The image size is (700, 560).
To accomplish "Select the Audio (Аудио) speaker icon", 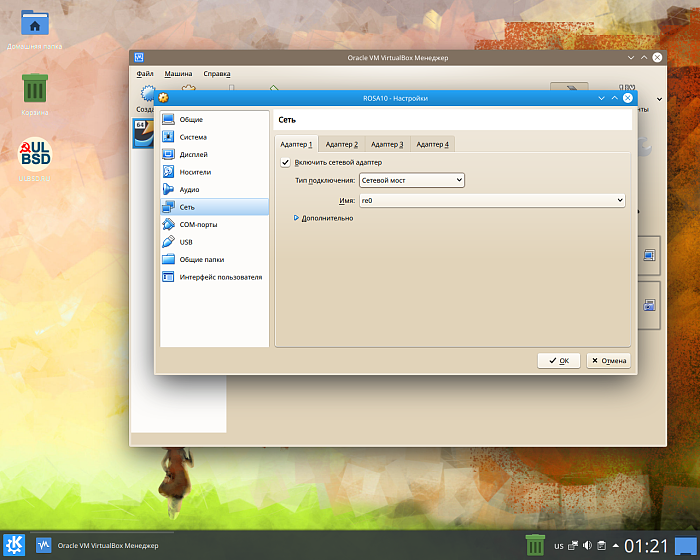I will pyautogui.click(x=168, y=189).
